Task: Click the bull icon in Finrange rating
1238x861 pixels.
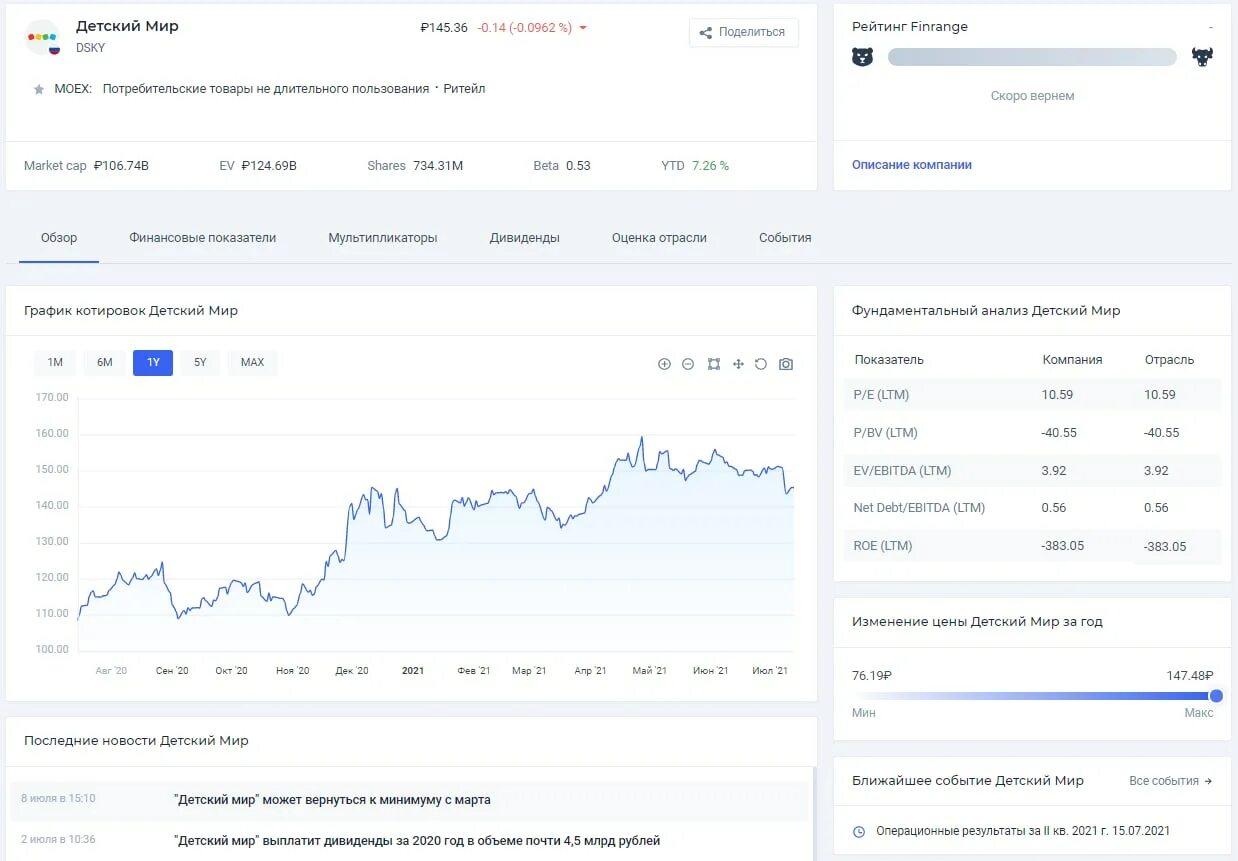Action: point(1202,57)
